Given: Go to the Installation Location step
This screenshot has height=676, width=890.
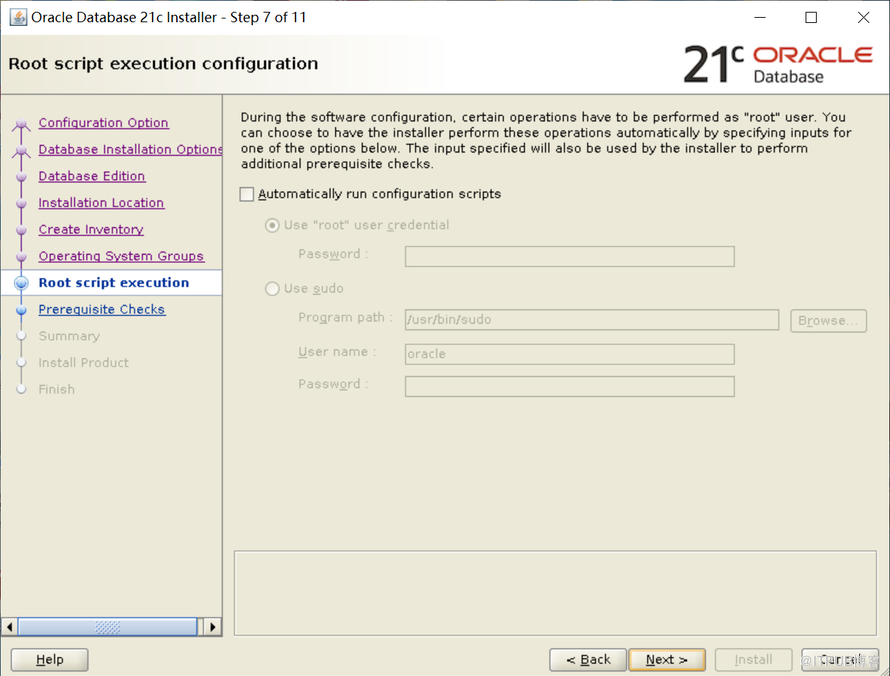Looking at the screenshot, I should [x=101, y=203].
